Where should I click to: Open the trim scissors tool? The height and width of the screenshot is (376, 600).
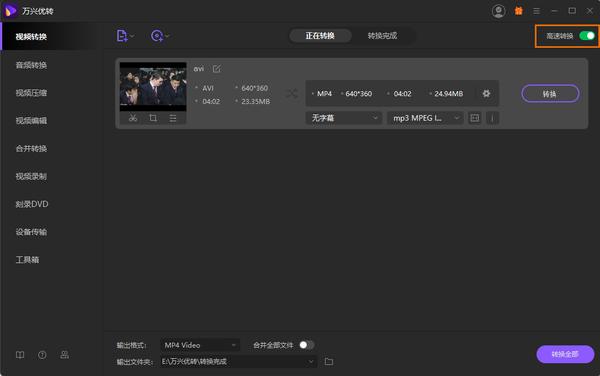(133, 118)
